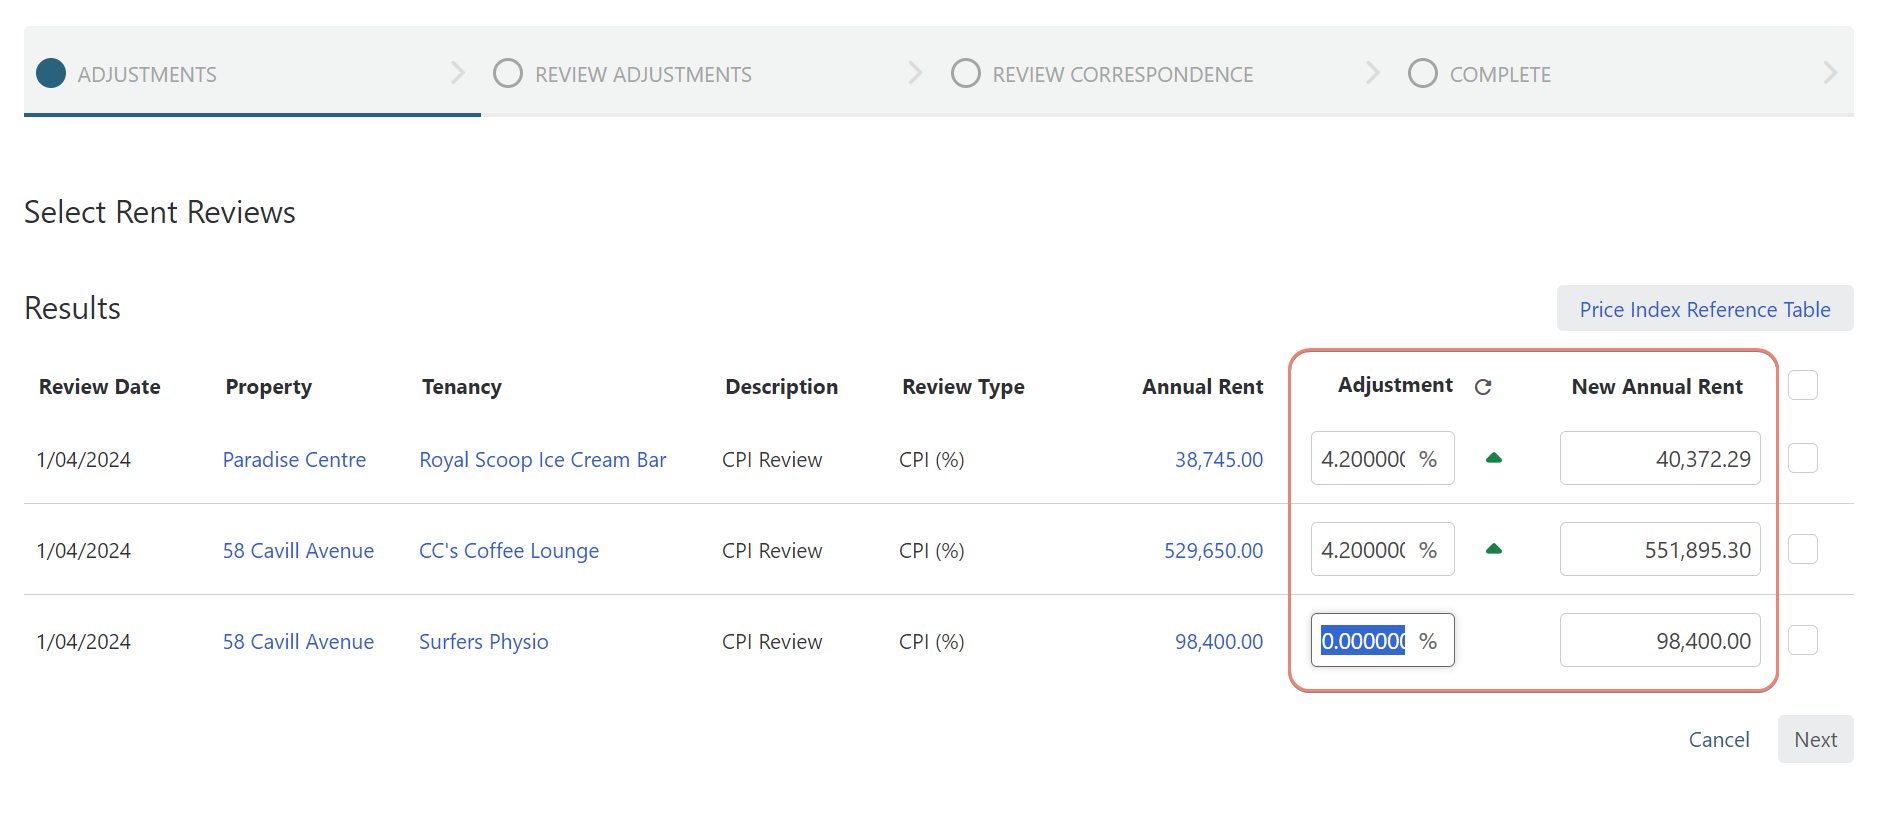Click green up arrow in Royal Scoop row
Screen dimensions: 1886x822
pyautogui.click(x=1494, y=458)
